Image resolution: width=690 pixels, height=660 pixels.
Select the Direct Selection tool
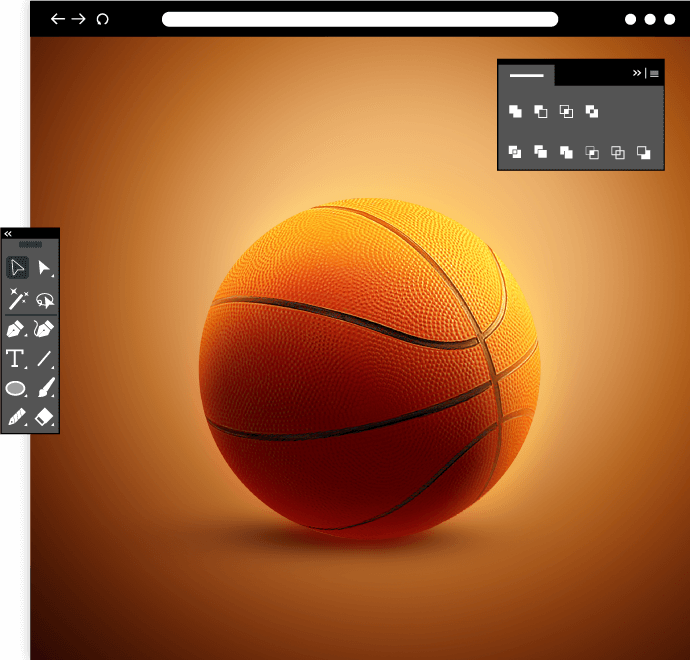(x=44, y=267)
